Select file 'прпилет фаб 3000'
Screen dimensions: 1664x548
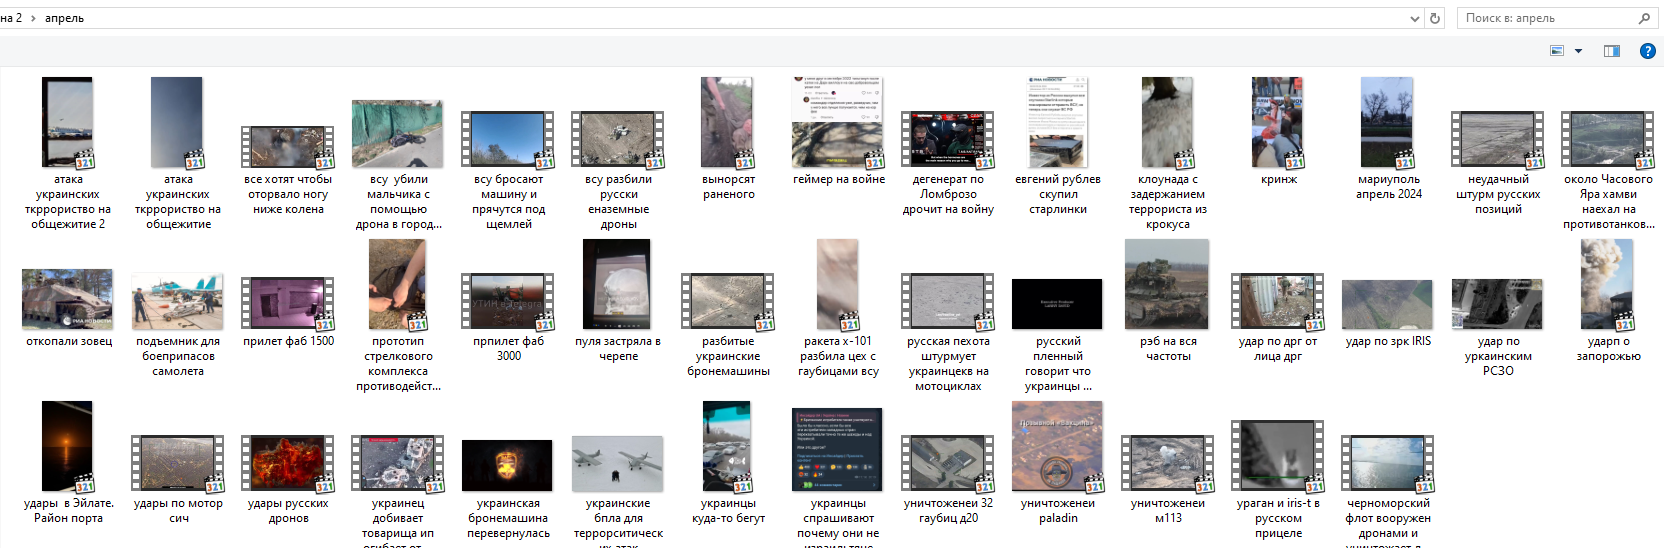(x=508, y=318)
